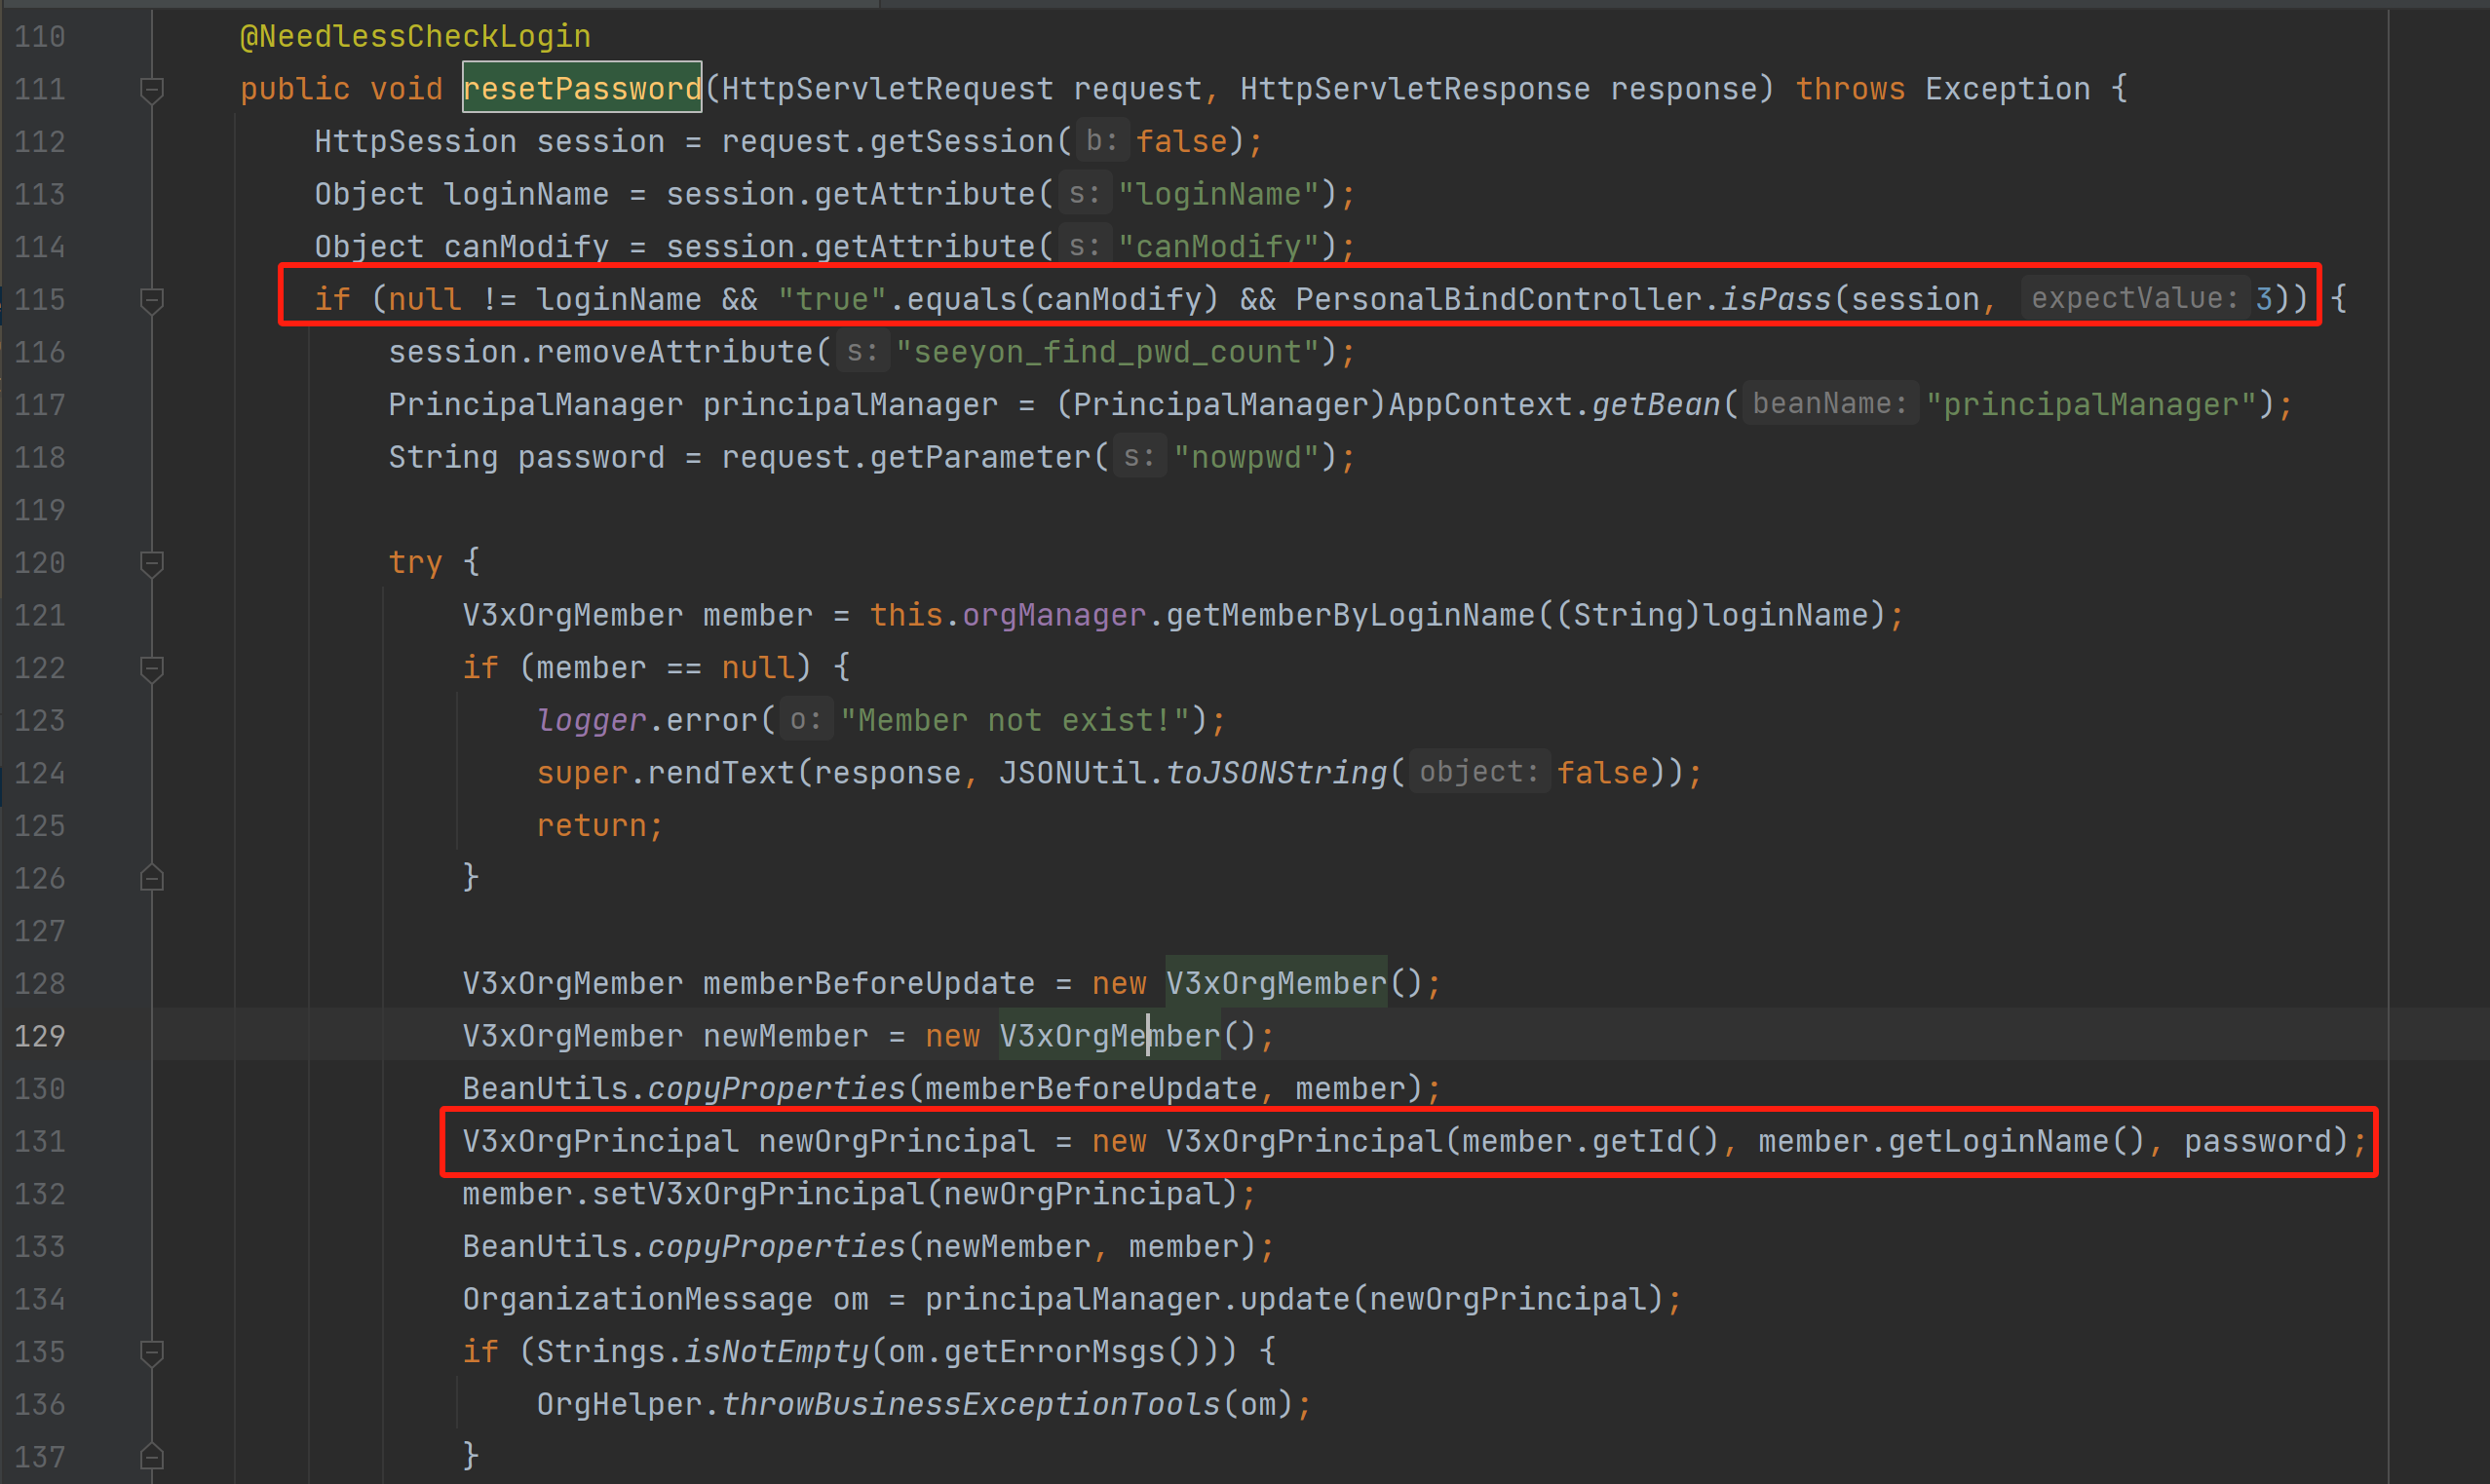2490x1484 pixels.
Task: Fold the isNotEmpty if block on line 135
Action: click(x=152, y=1352)
